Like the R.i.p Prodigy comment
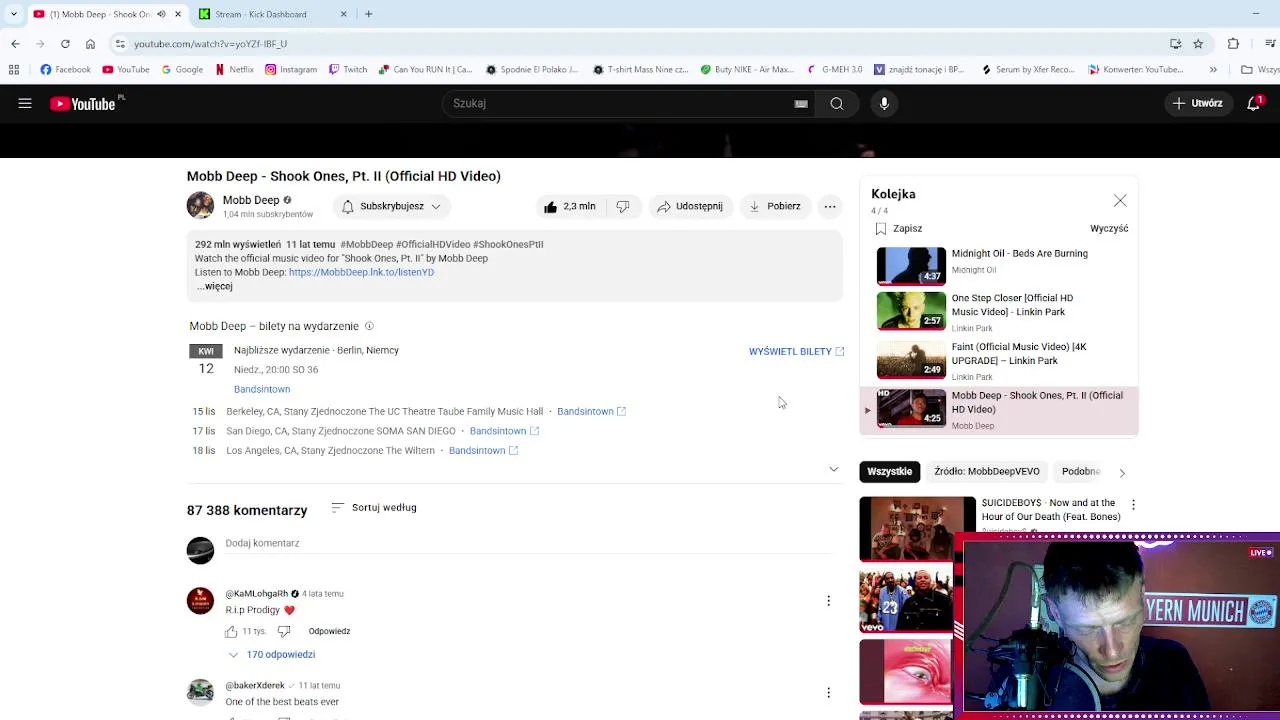Screen dimensions: 1280x720 point(231,631)
